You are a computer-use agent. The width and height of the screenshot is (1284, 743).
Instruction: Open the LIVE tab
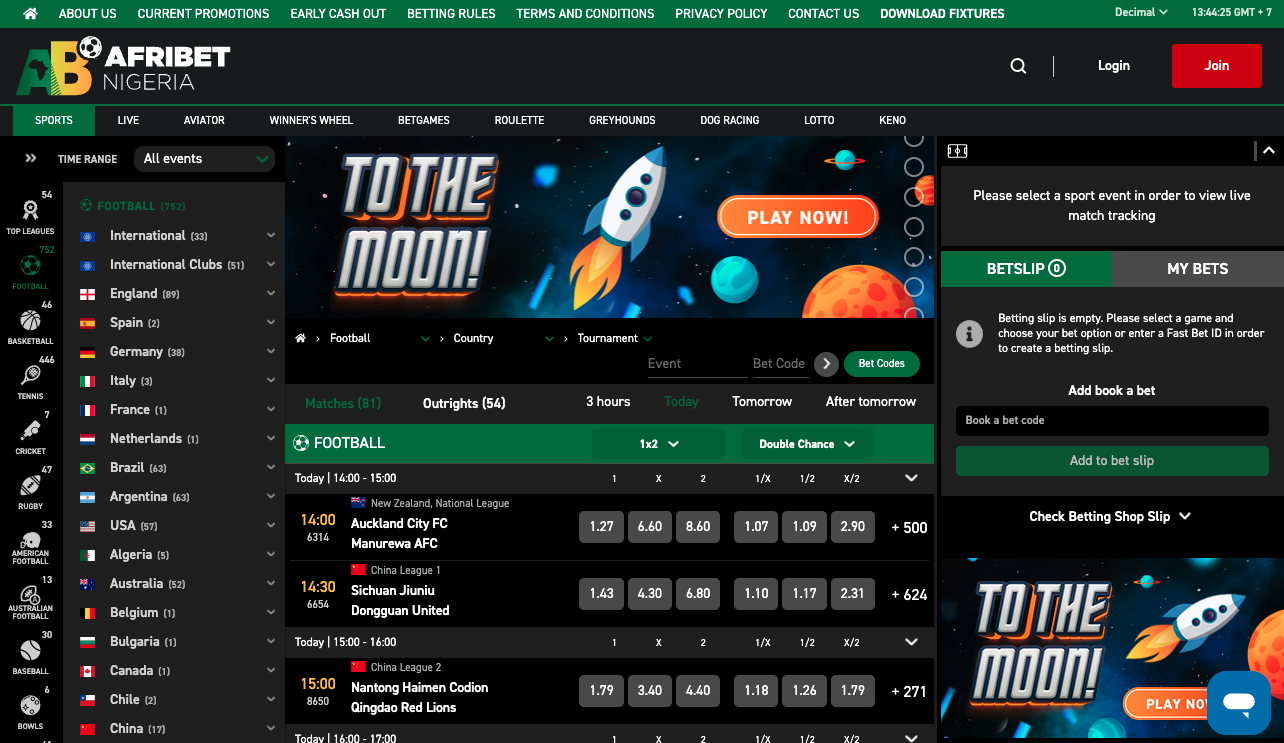click(x=128, y=120)
